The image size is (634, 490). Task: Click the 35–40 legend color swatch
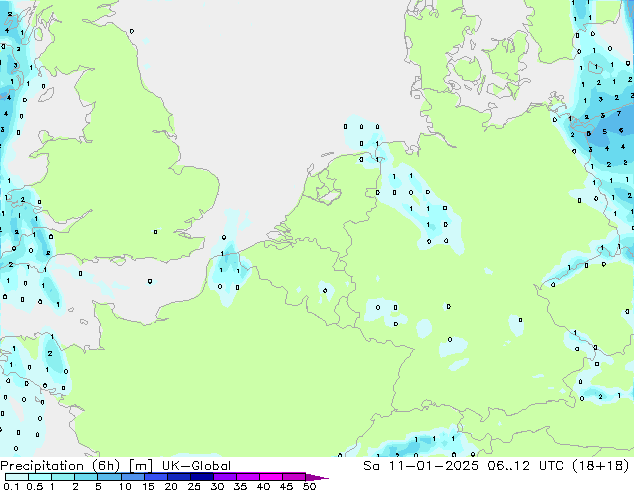click(247, 477)
